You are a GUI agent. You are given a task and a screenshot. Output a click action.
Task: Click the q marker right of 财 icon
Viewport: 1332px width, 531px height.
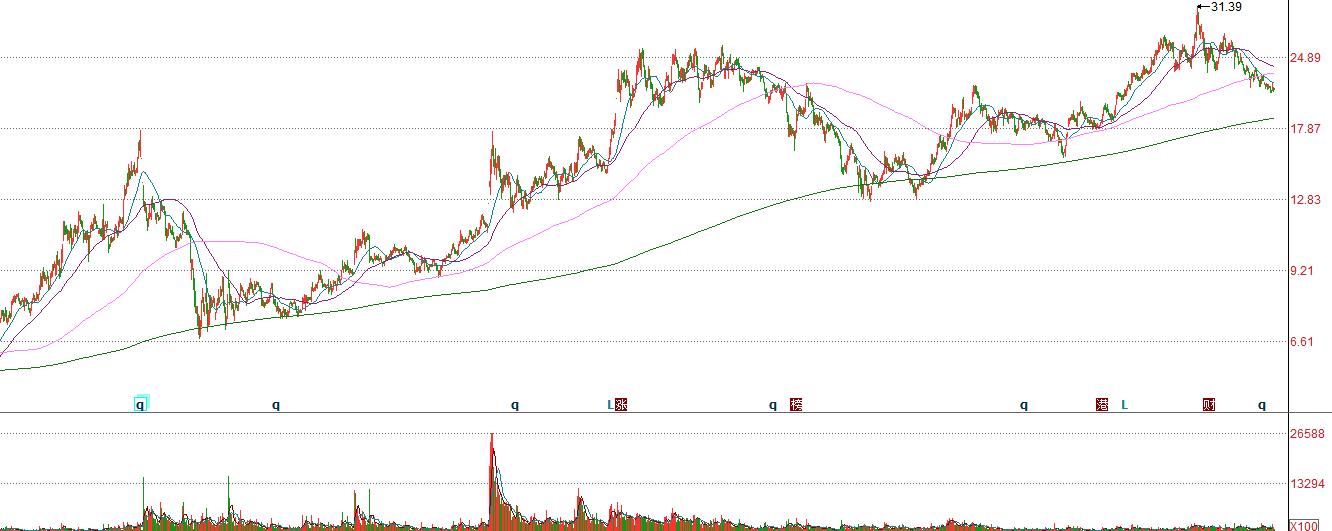point(1262,406)
